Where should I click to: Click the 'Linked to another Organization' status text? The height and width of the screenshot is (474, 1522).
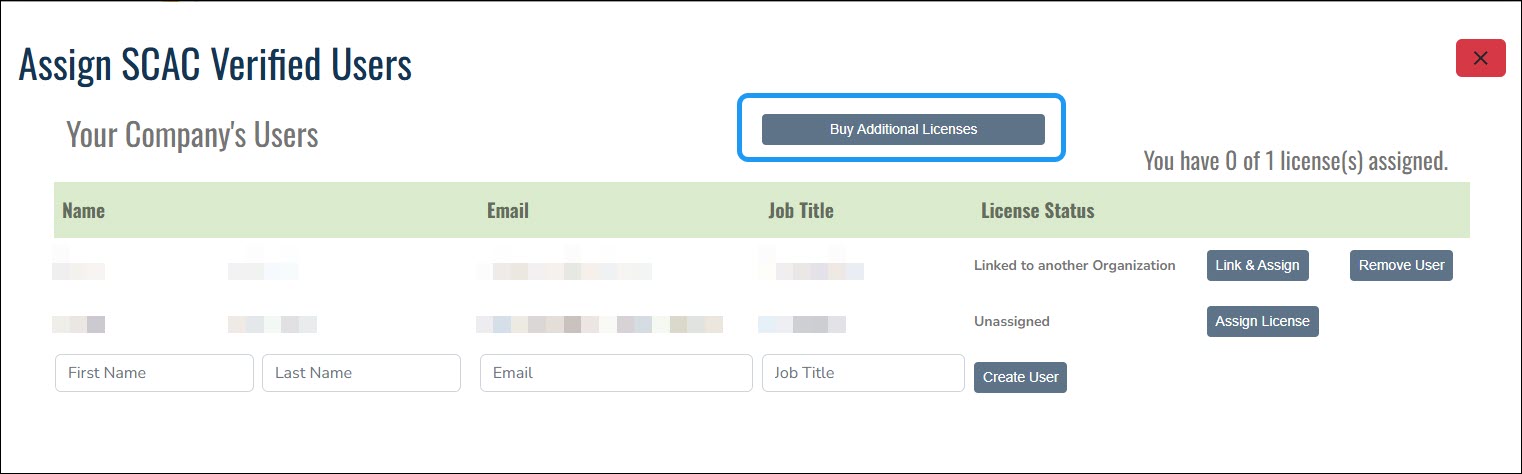coord(1074,266)
